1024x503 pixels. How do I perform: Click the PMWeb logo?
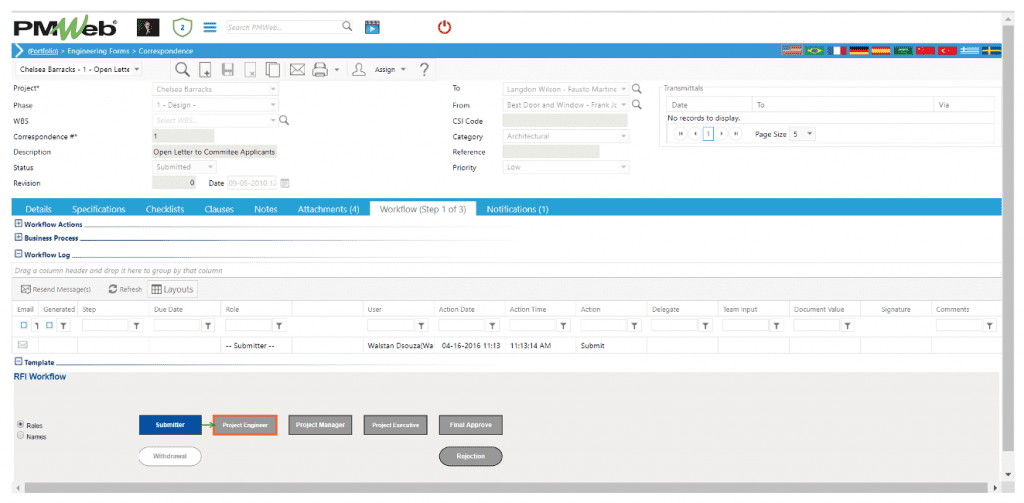[x=65, y=27]
